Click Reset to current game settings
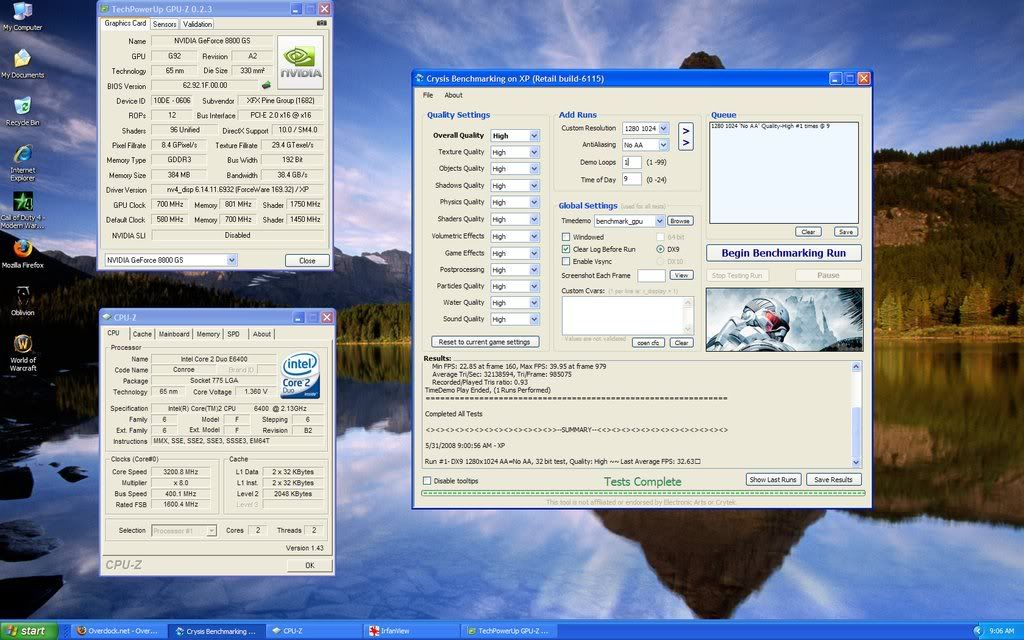 (x=485, y=342)
